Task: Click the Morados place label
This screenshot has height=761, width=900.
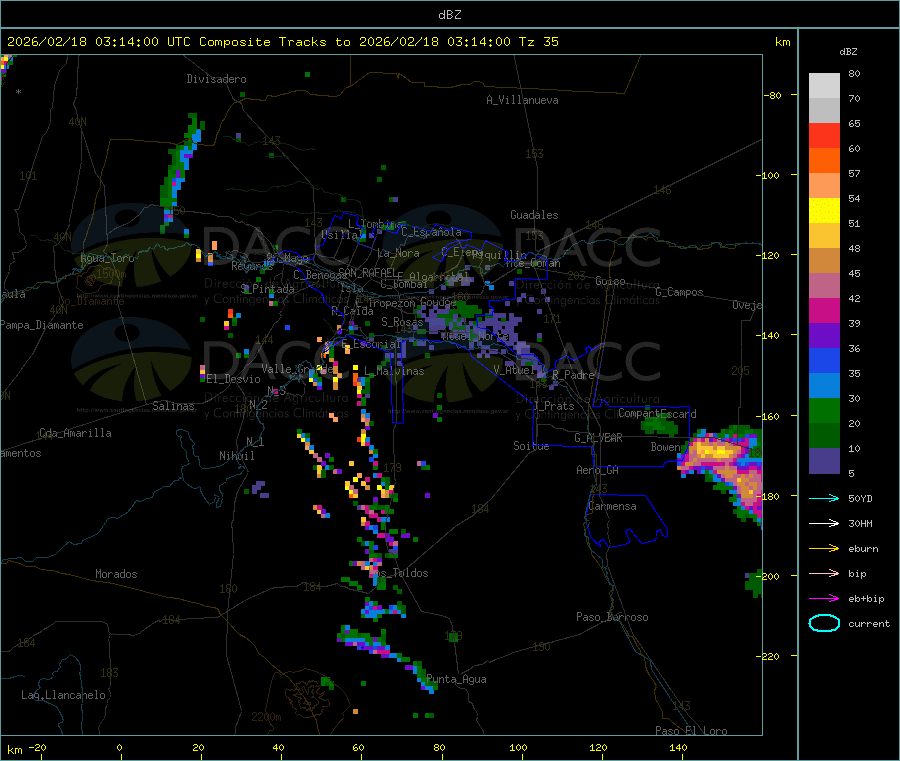Action: click(116, 574)
